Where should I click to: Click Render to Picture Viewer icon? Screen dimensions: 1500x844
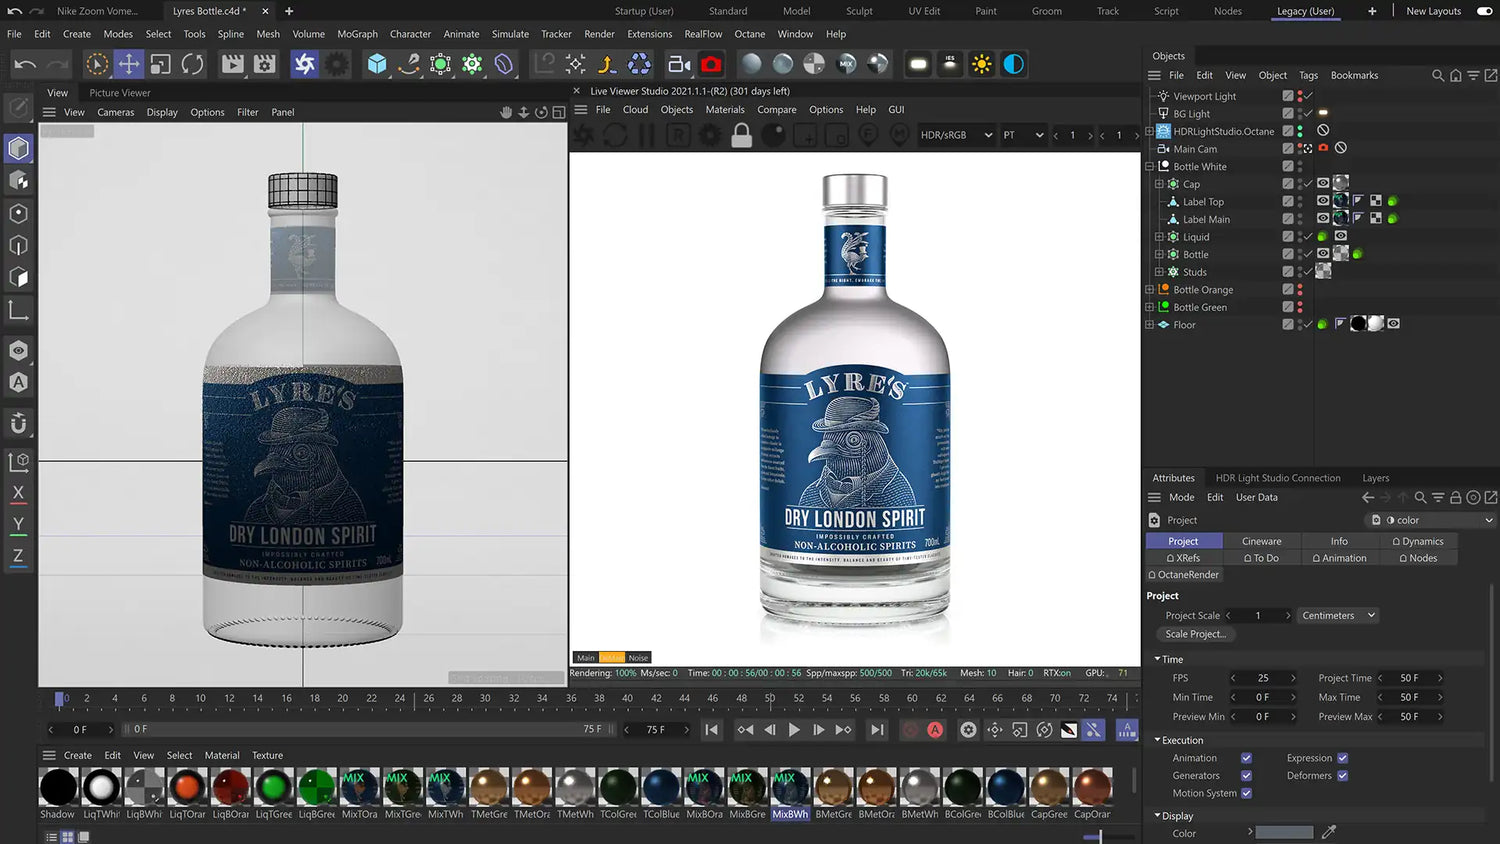[232, 64]
